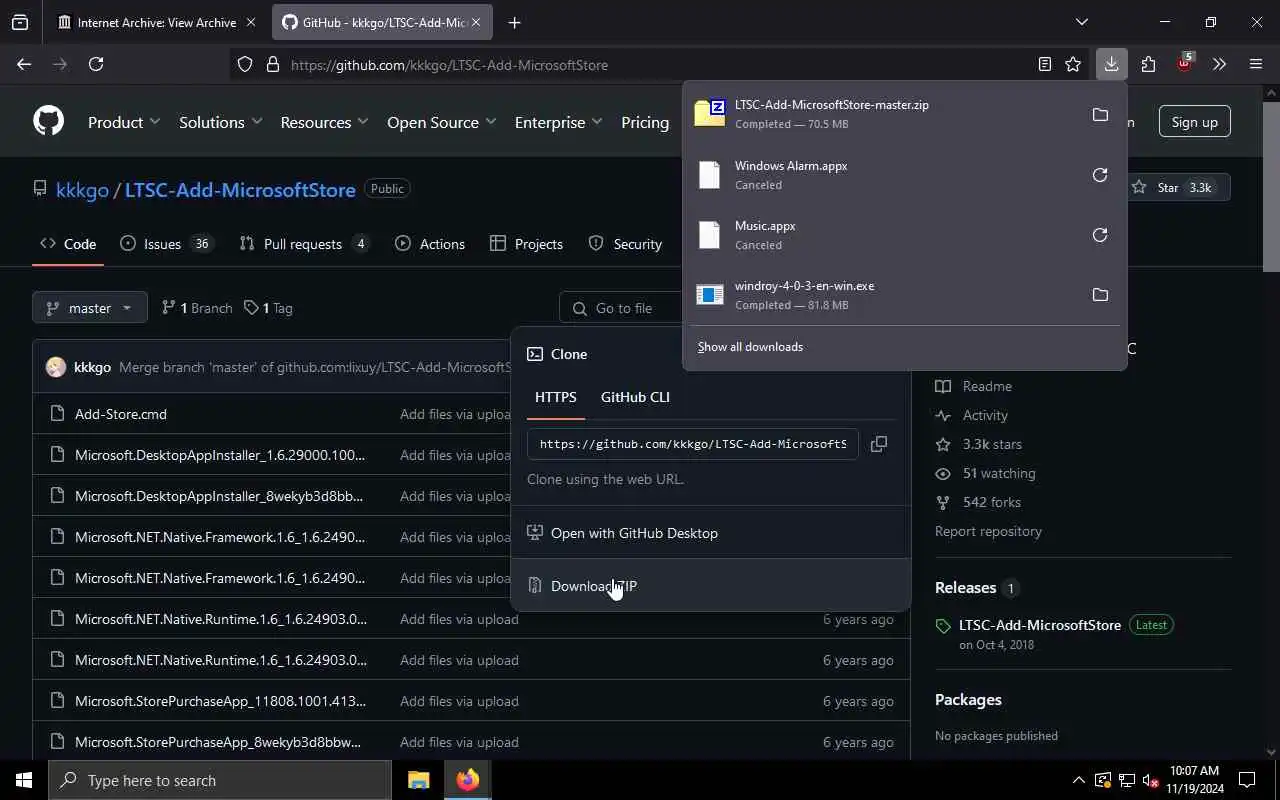Viewport: 1280px width, 800px height.
Task: Open the Actions tab
Action: tap(430, 244)
